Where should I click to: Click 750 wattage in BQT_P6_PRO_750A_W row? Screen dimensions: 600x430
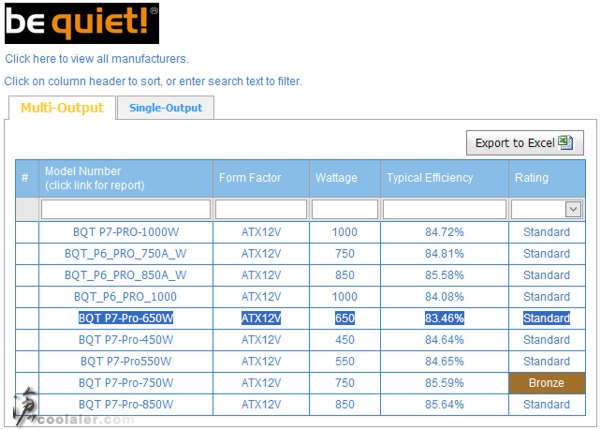point(345,254)
